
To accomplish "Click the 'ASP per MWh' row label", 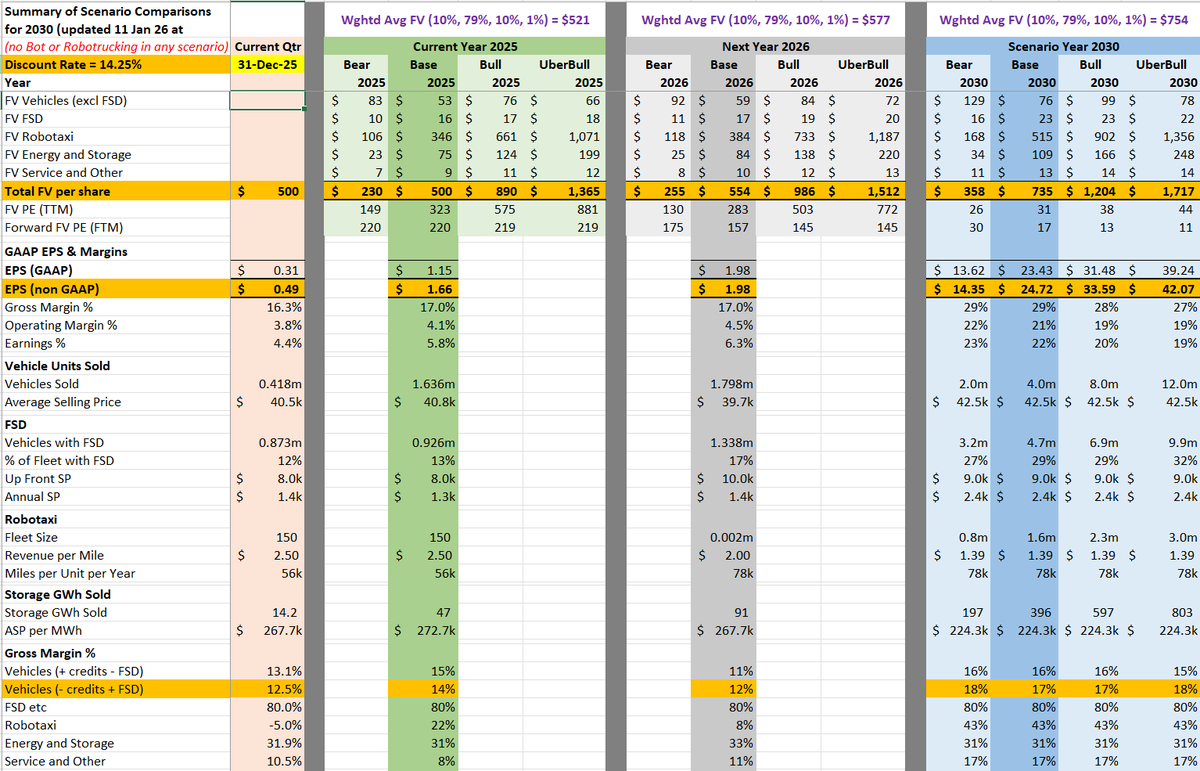I will click(44, 630).
